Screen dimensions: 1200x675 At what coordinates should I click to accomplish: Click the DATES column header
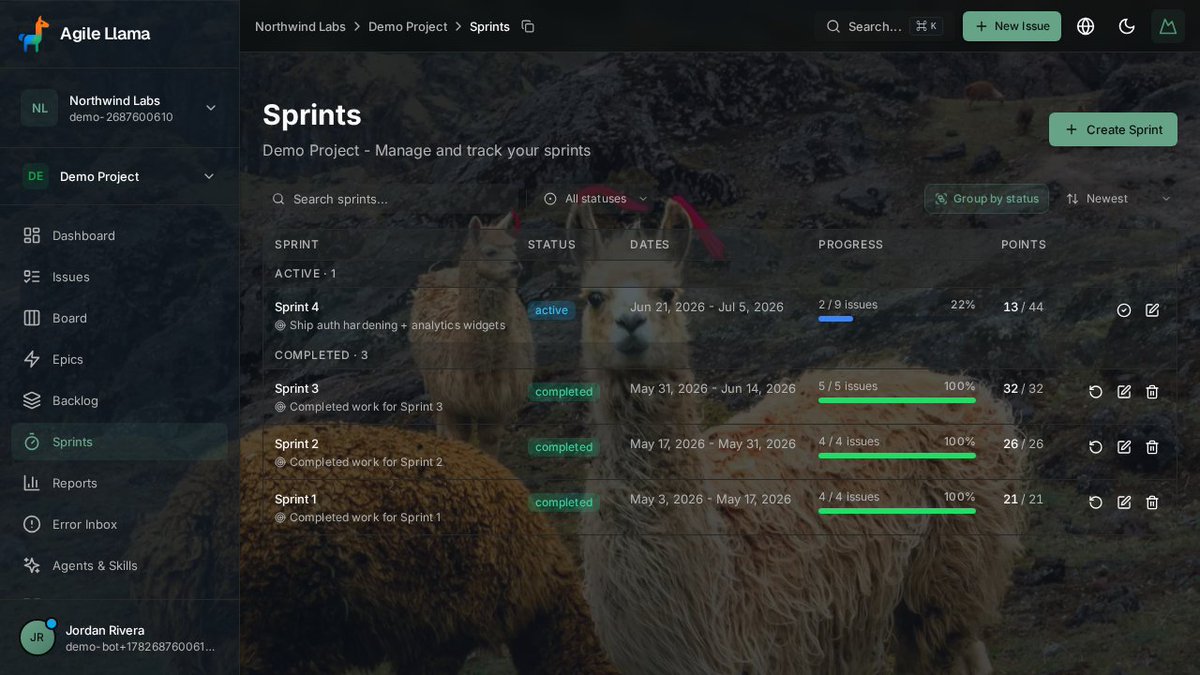650,244
